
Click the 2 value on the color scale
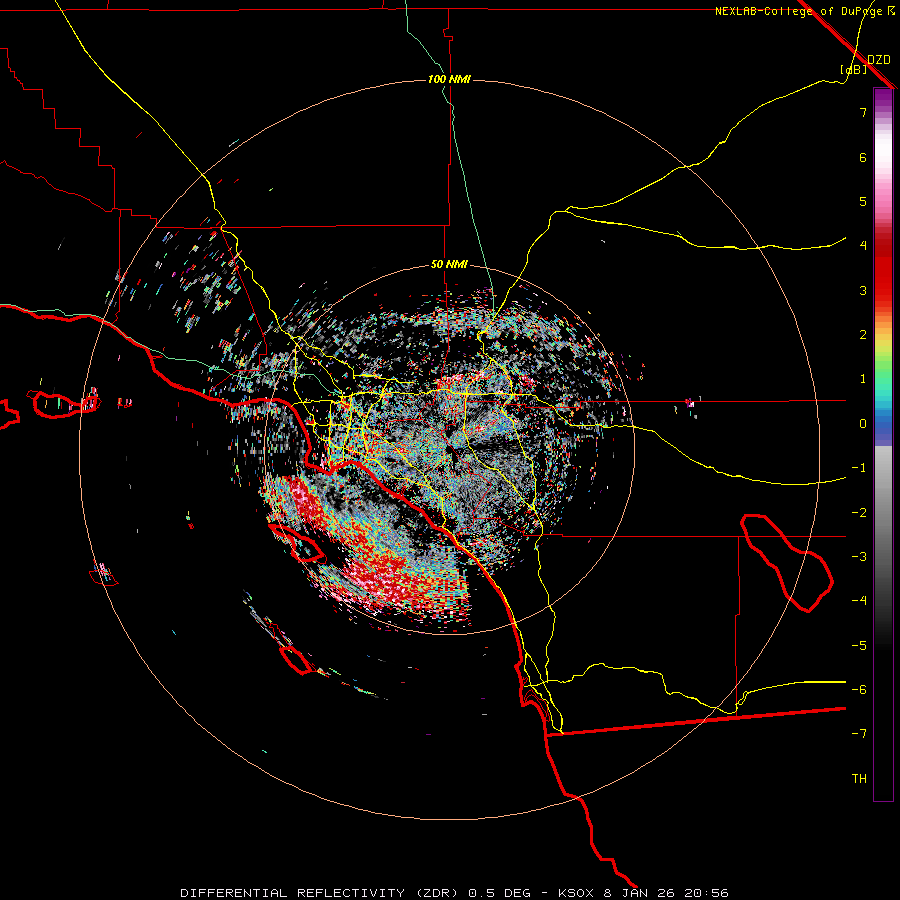(x=863, y=335)
